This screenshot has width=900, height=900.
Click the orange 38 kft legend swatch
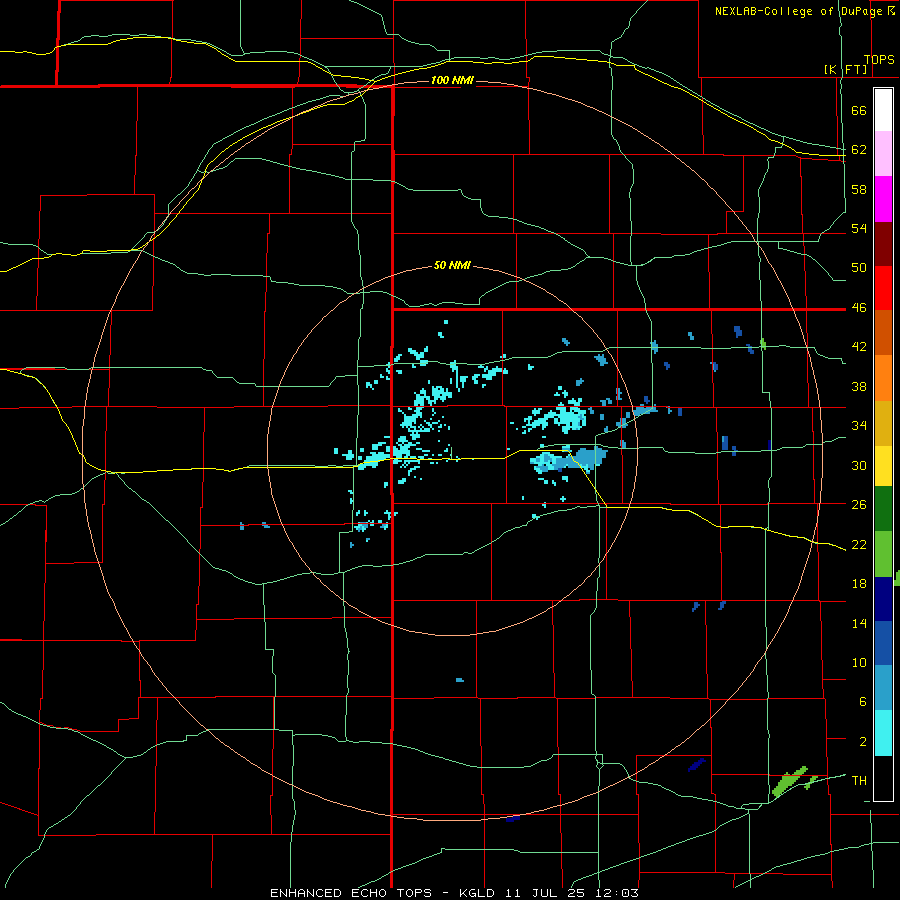pos(883,378)
